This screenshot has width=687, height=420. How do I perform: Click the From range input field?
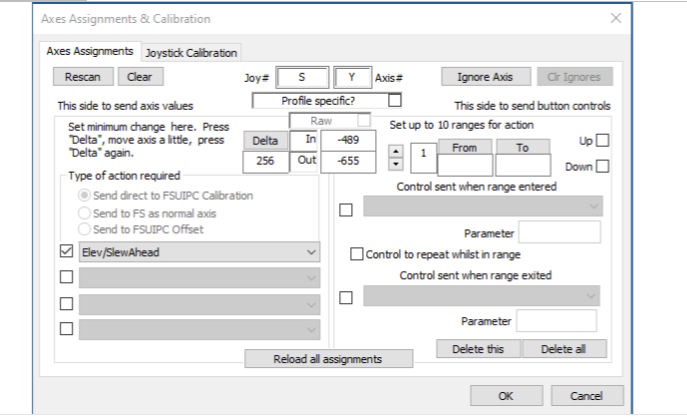(464, 165)
